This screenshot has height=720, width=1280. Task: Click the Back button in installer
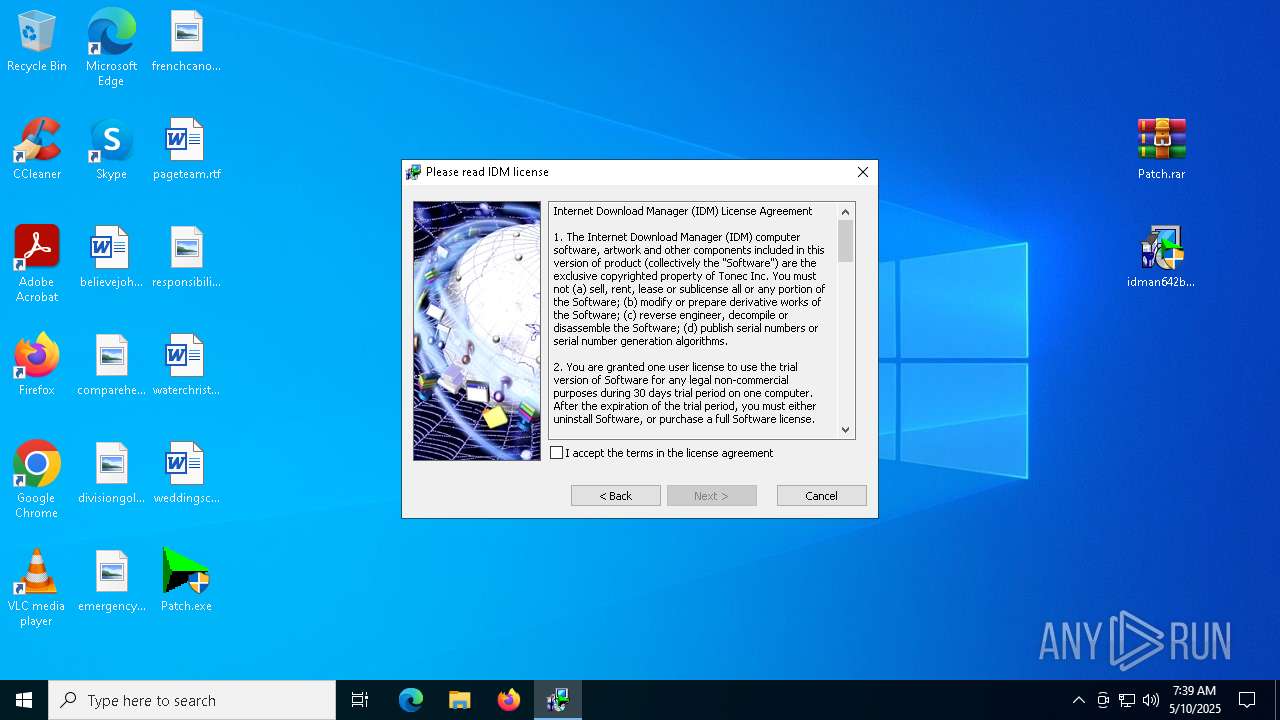(x=616, y=496)
